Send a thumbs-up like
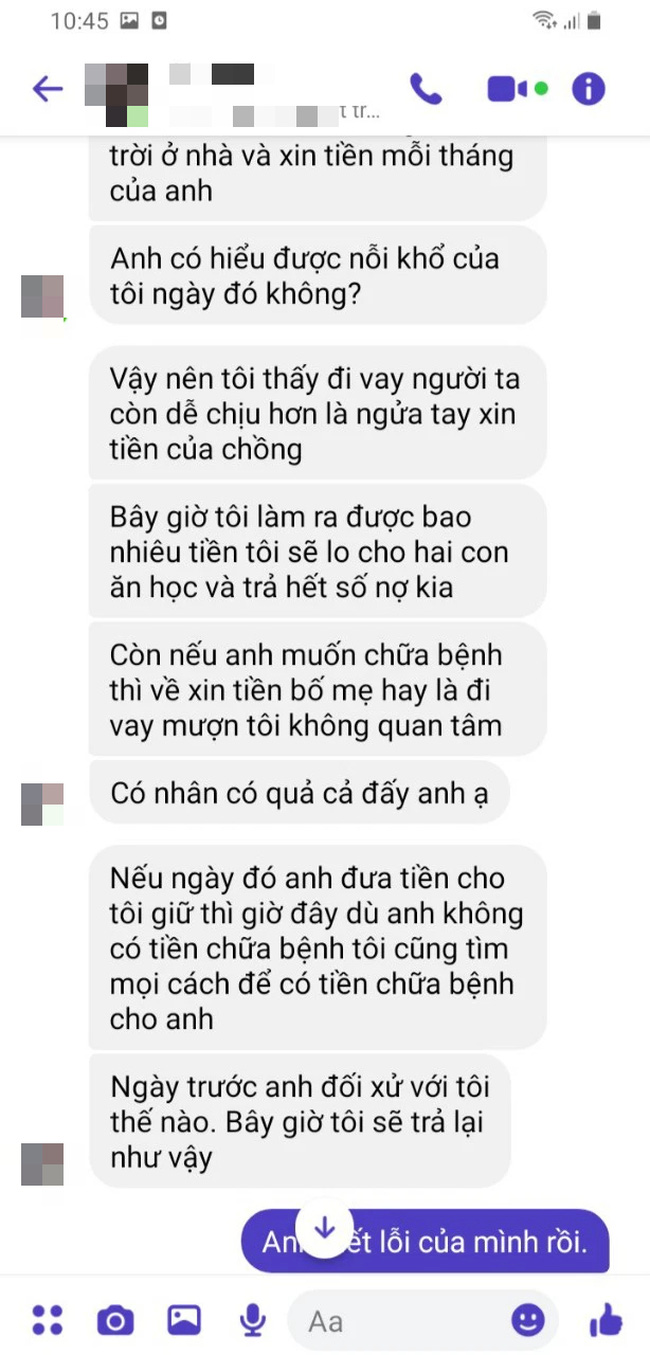Screen dimensions: 650x1355 [606, 1320]
